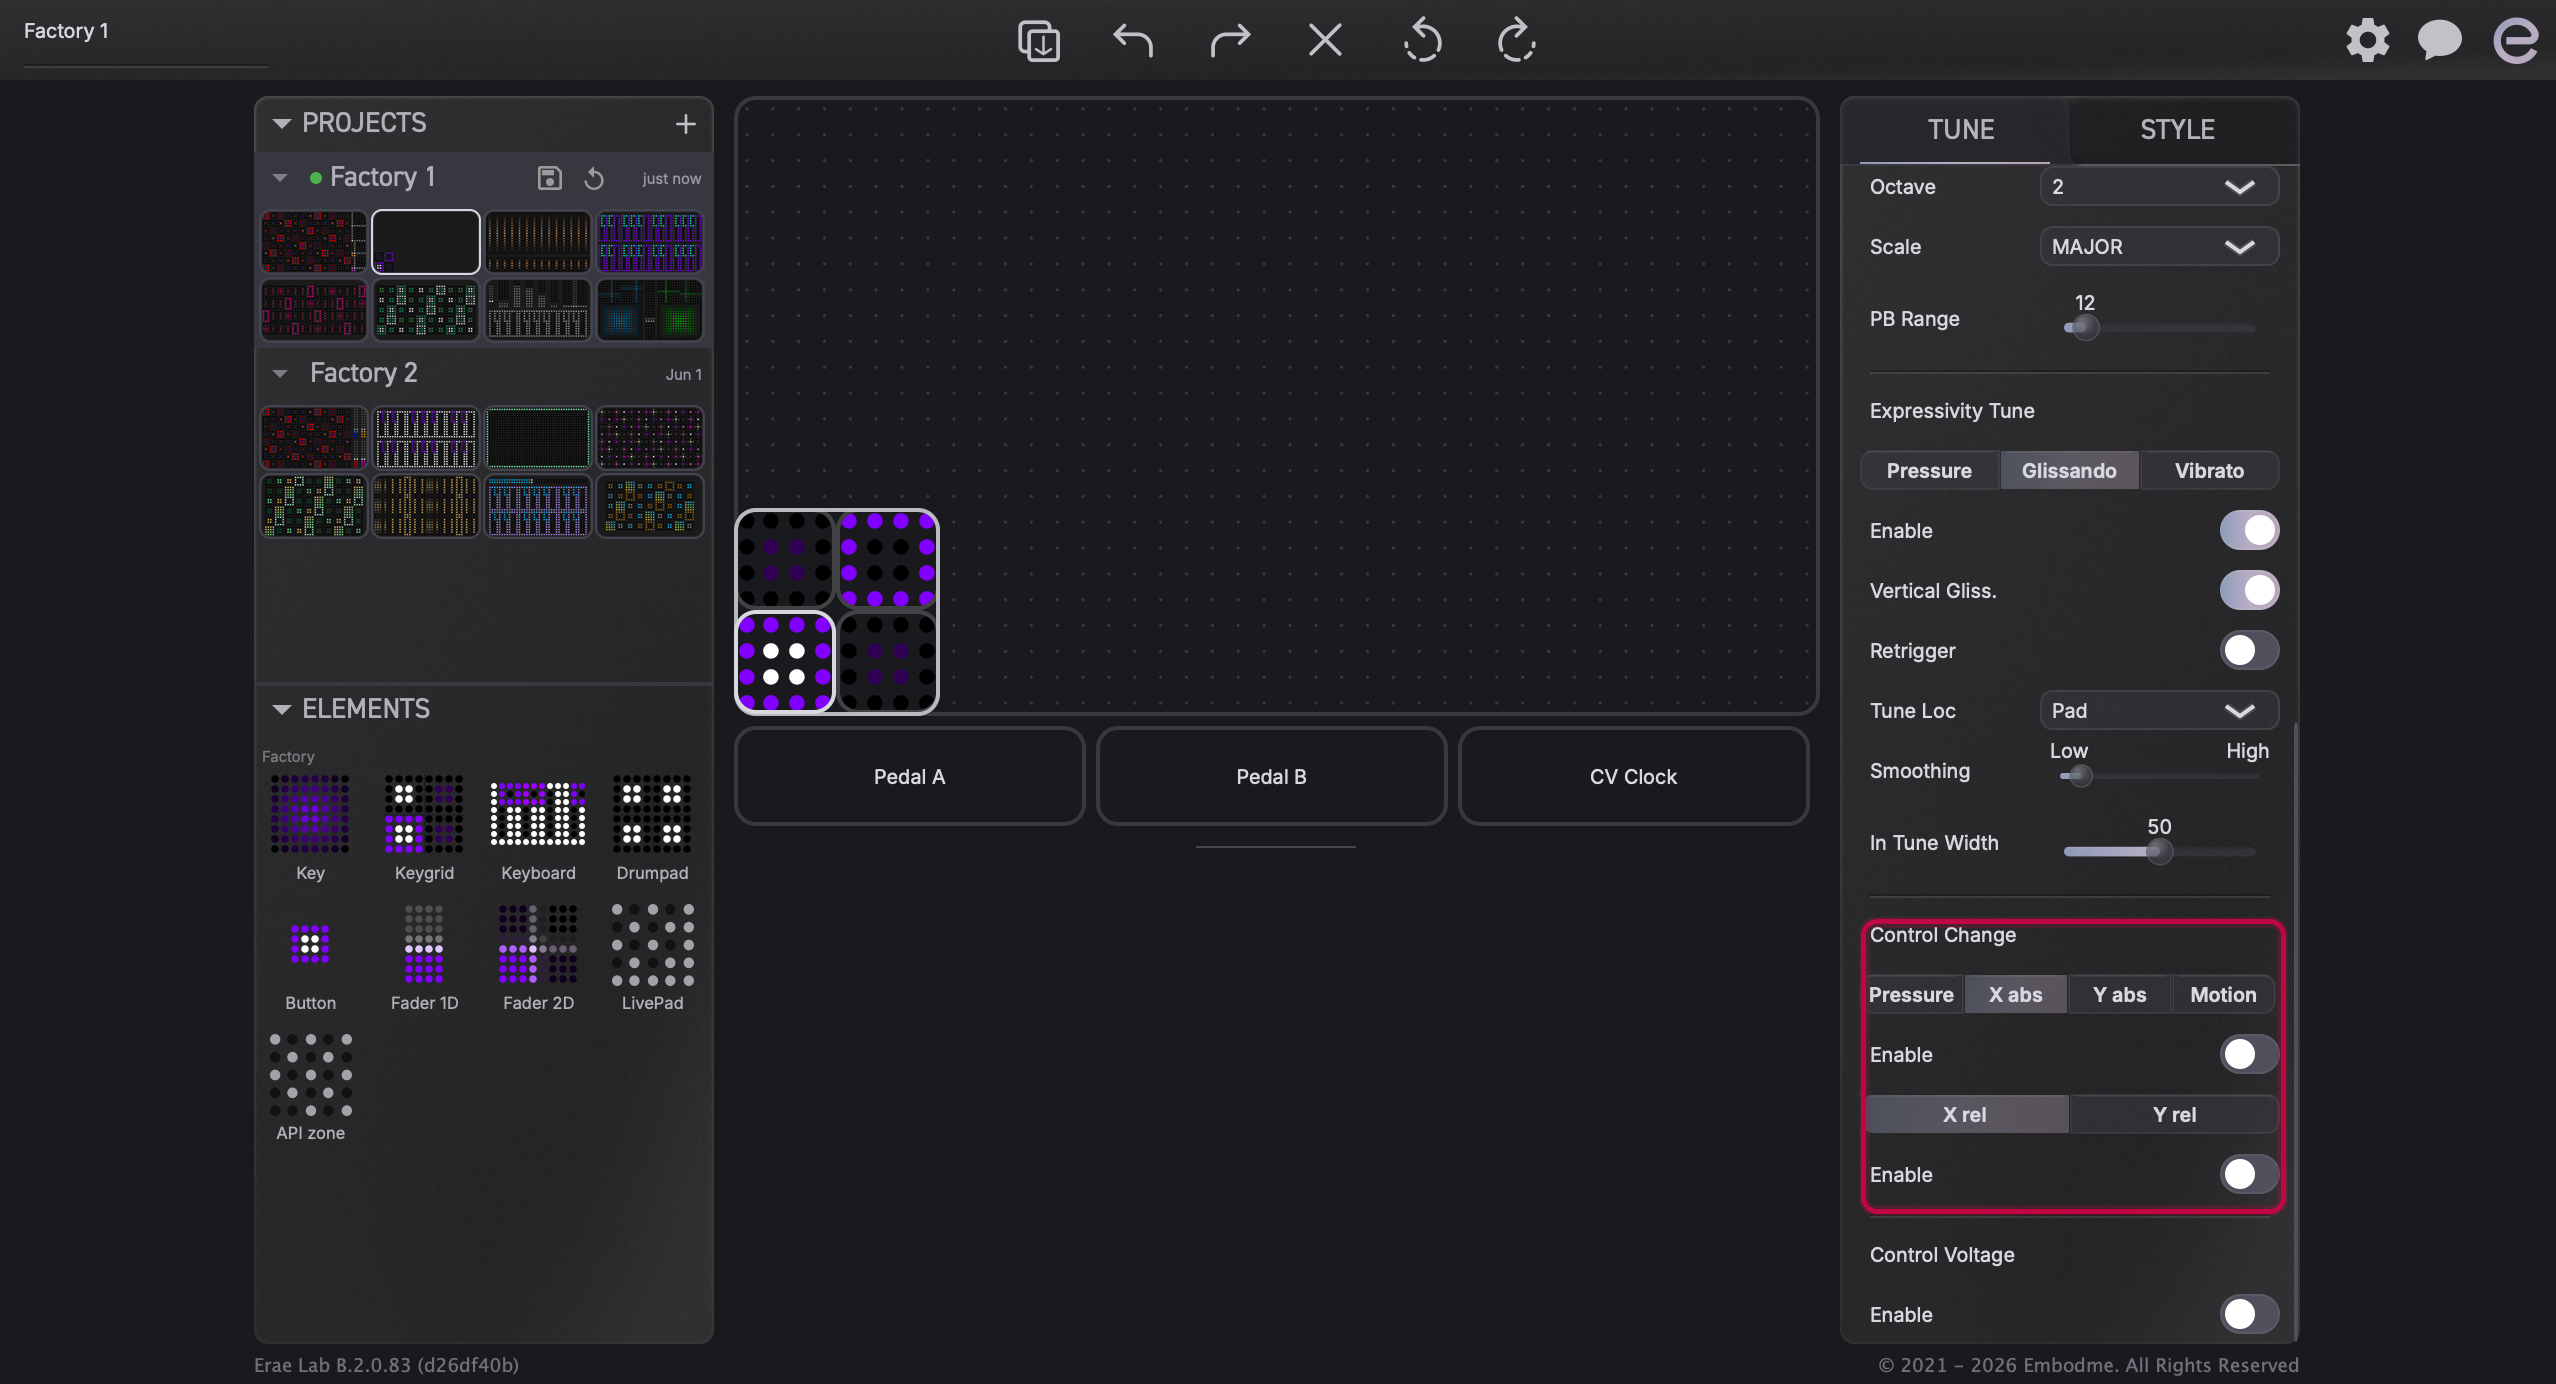Enable the Control Voltage toggle
This screenshot has width=2556, height=1384.
point(2249,1314)
